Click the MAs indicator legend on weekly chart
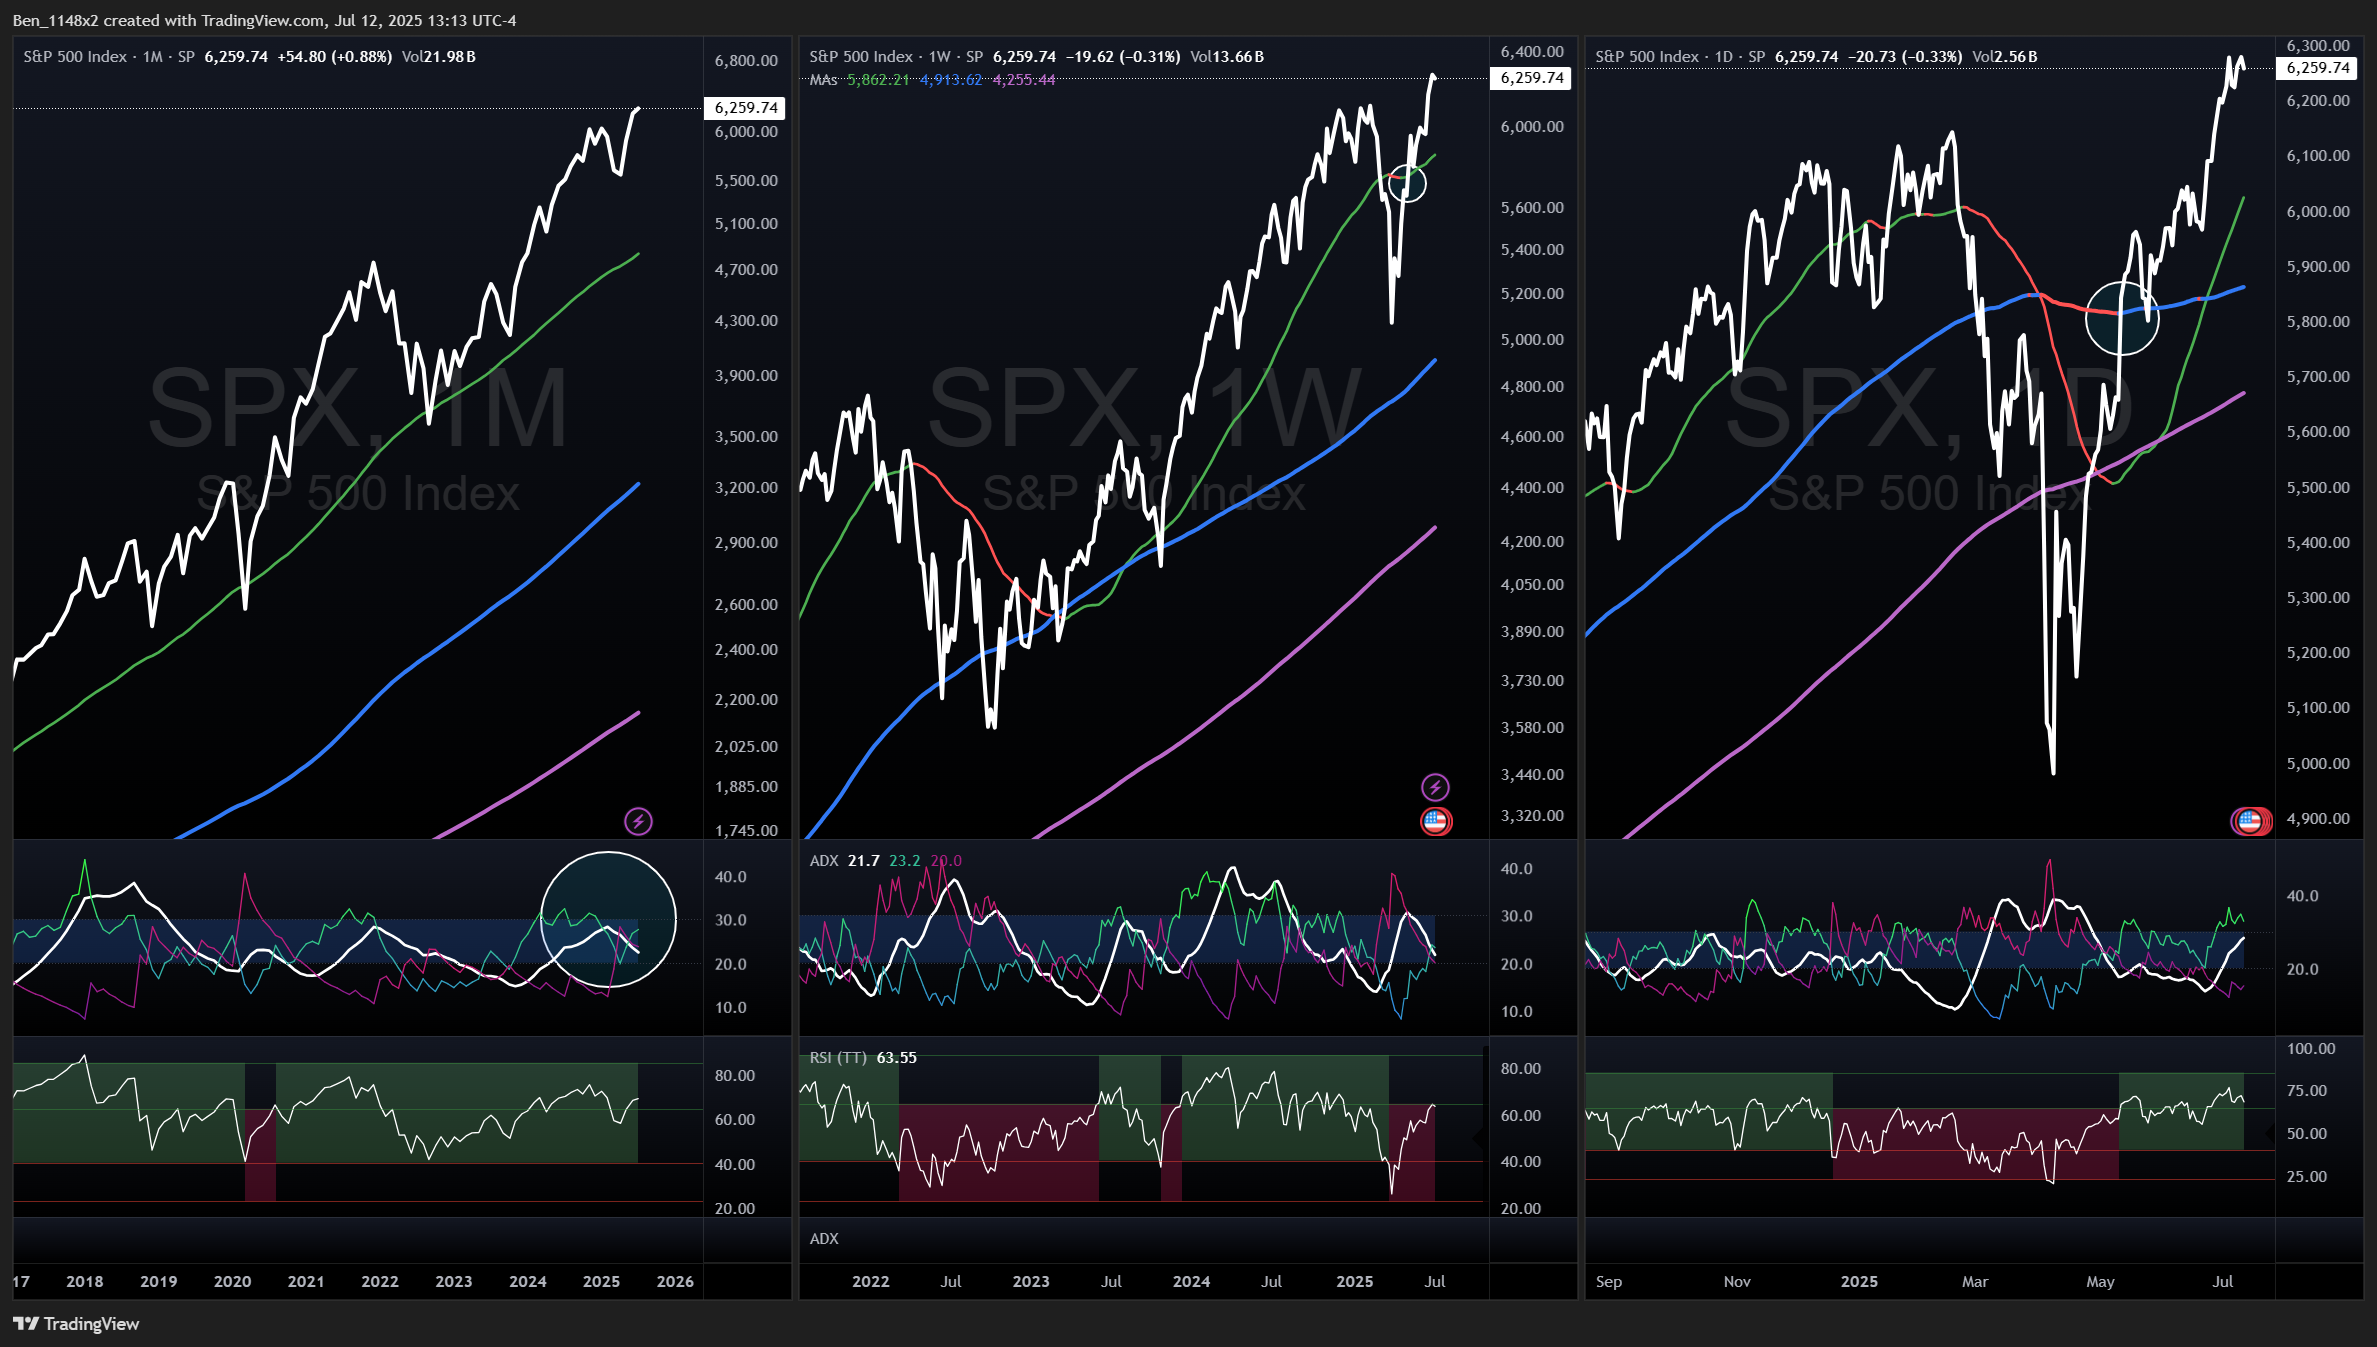This screenshot has width=2377, height=1347. click(x=823, y=80)
